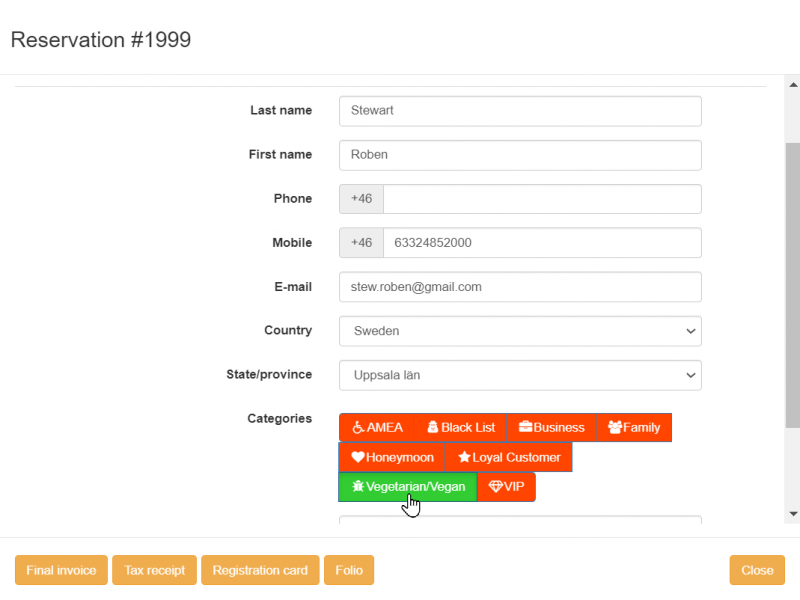Image resolution: width=800 pixels, height=600 pixels.
Task: Click the scrollbar down arrow
Action: click(x=793, y=514)
